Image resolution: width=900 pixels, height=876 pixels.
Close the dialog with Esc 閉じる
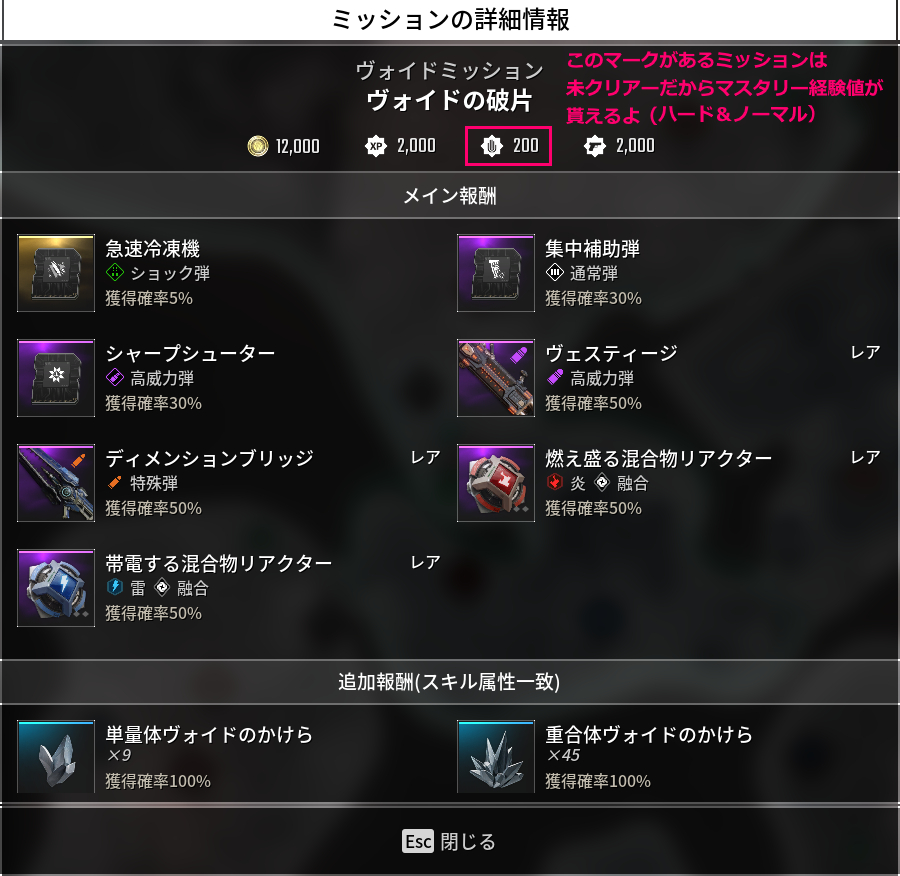pyautogui.click(x=449, y=842)
